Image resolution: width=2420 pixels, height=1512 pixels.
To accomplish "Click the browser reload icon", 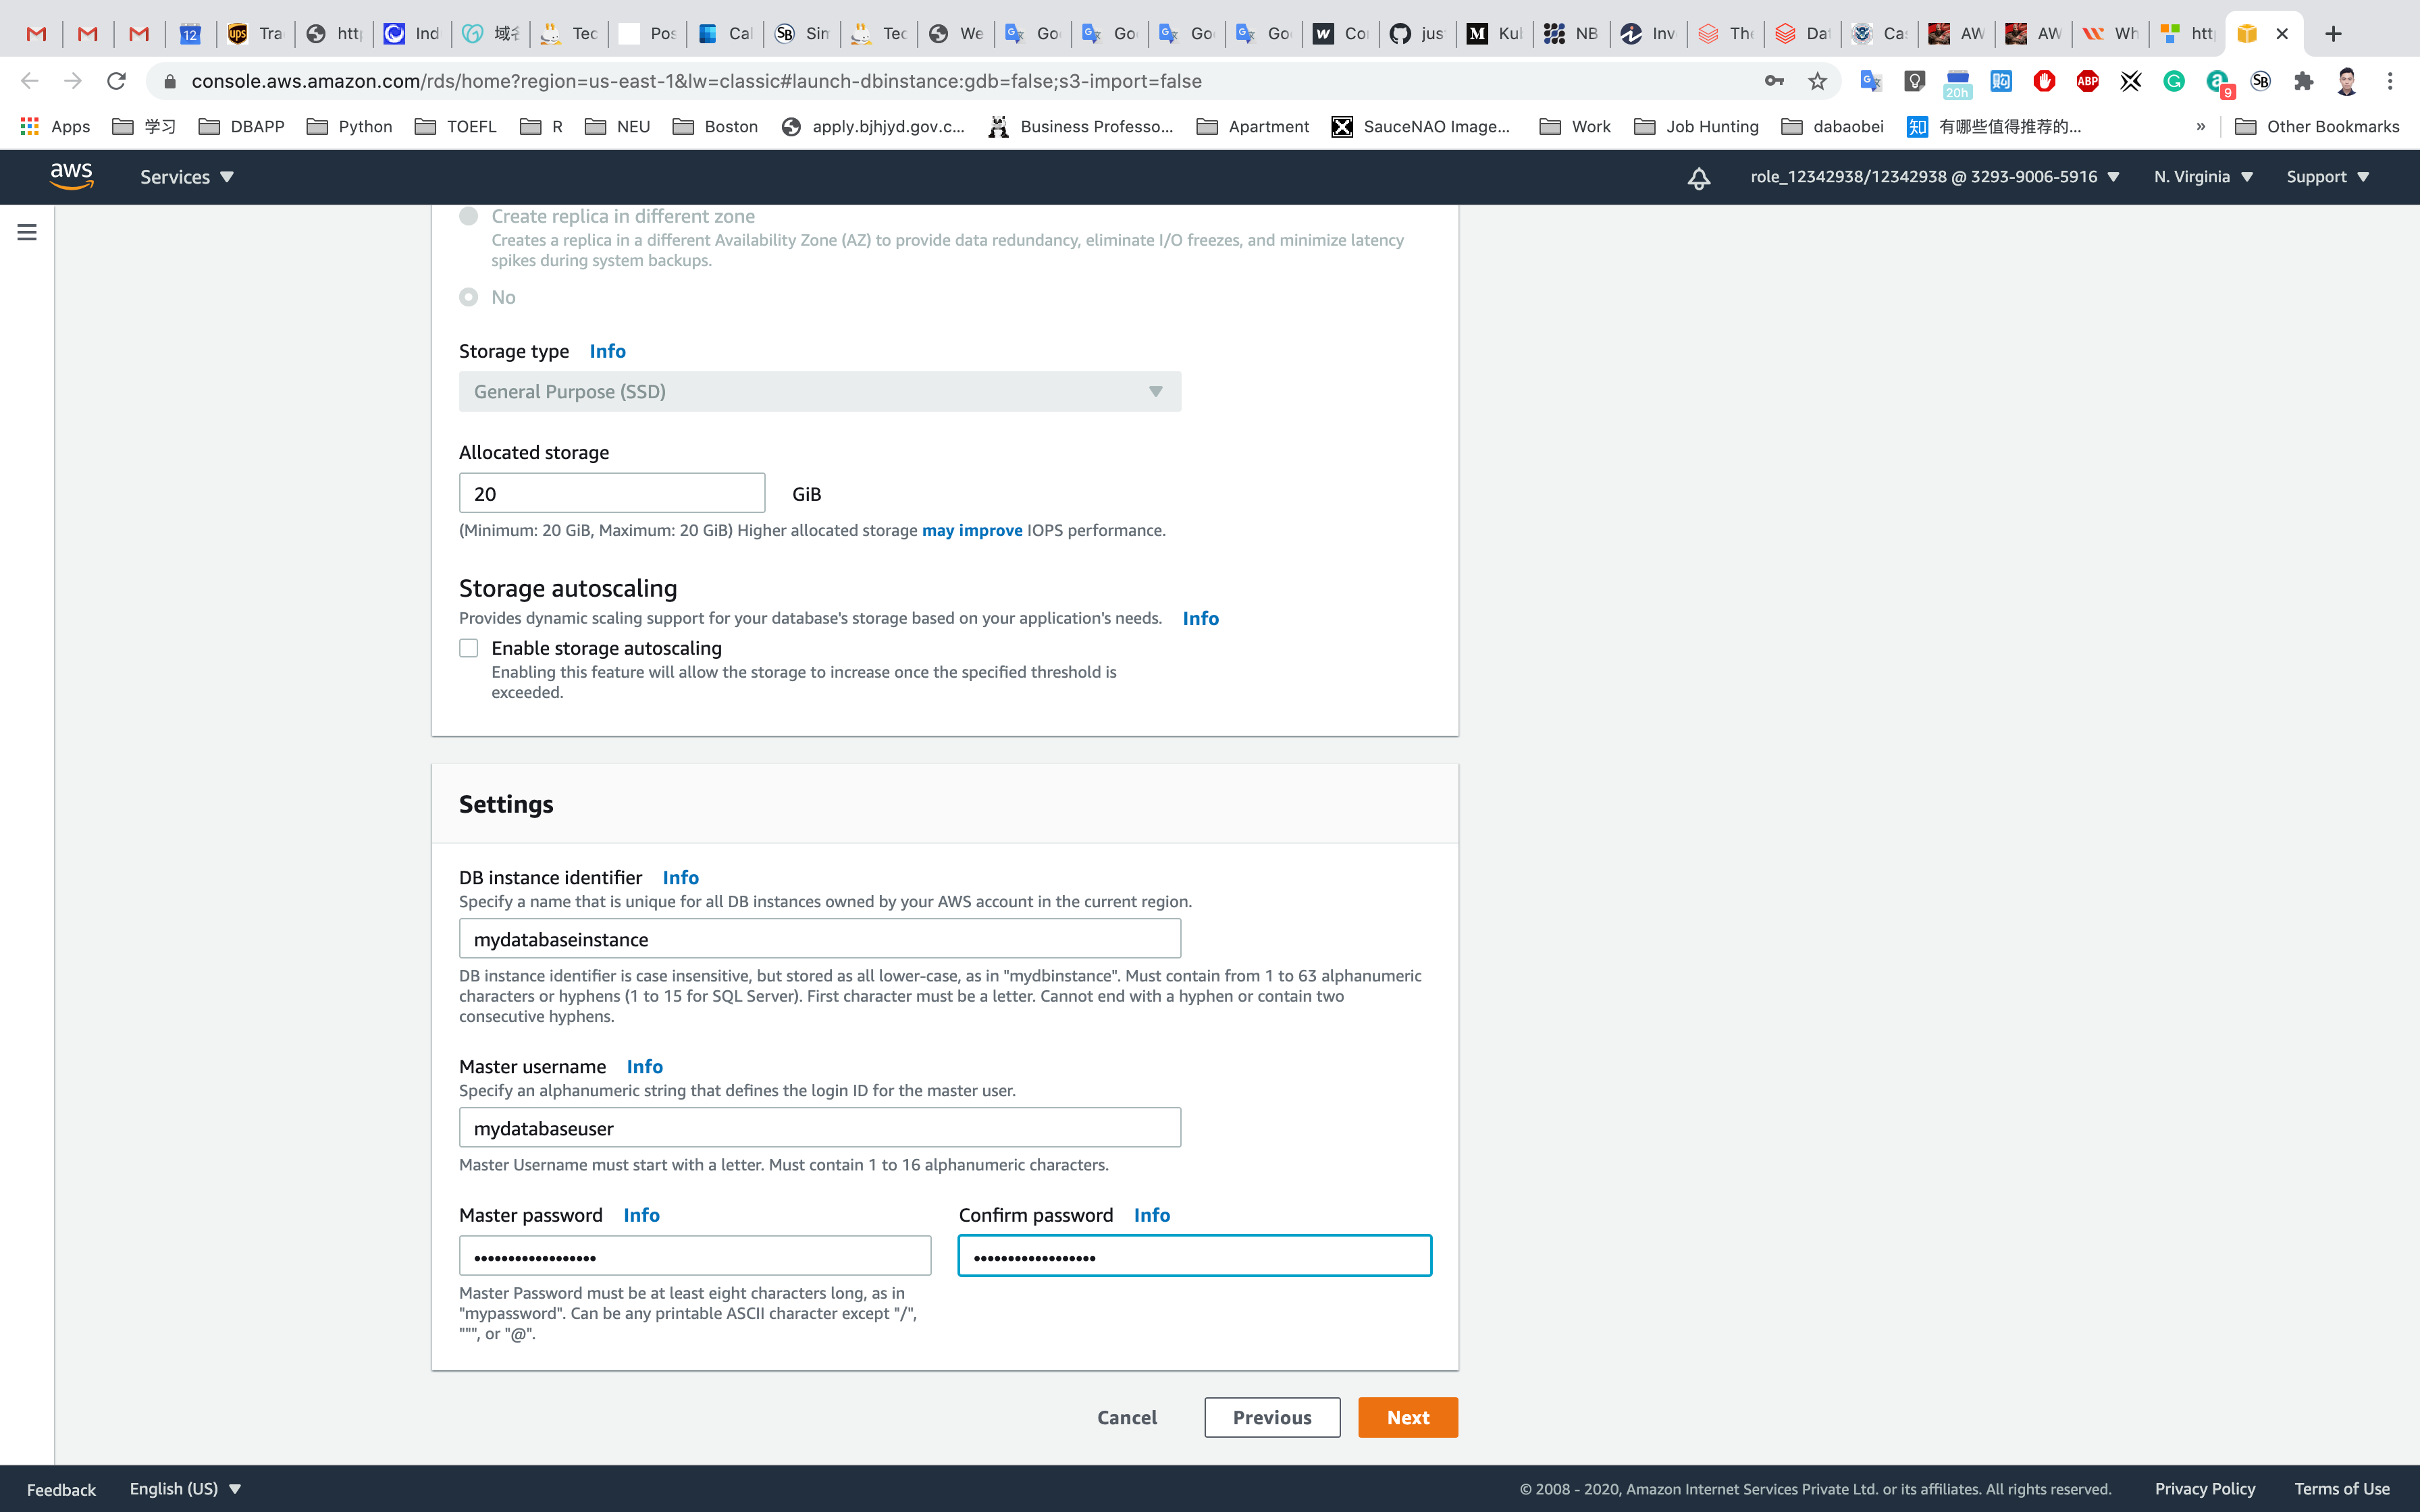I will (x=116, y=81).
